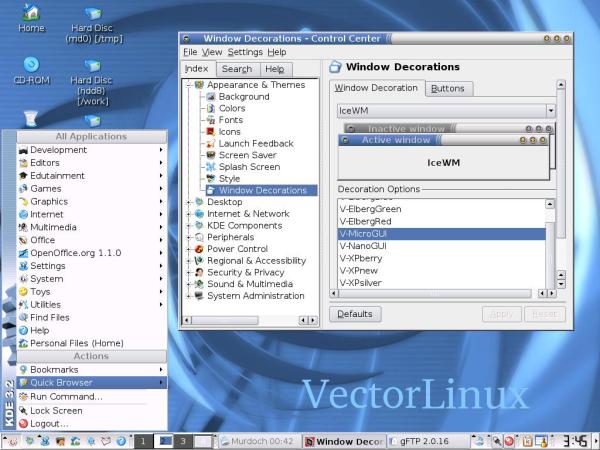Screen dimensions: 600x450
Task: Click the Defaults button
Action: pos(355,314)
